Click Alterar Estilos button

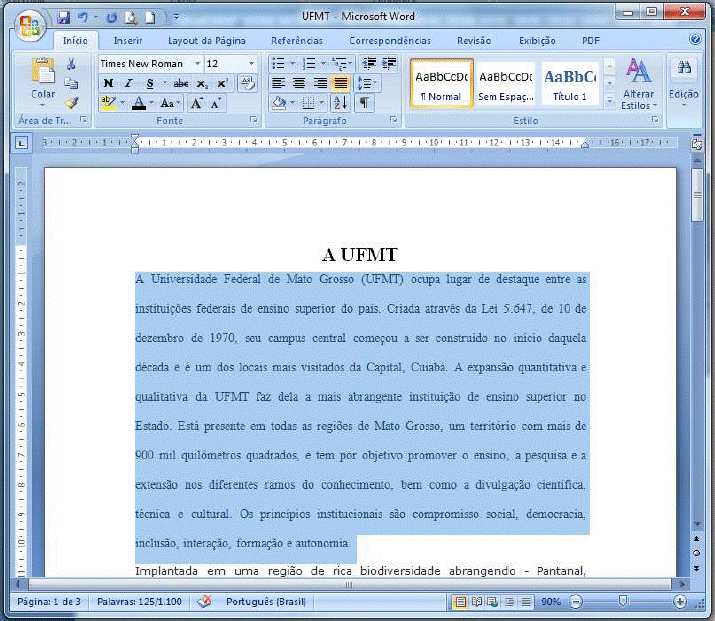click(638, 83)
